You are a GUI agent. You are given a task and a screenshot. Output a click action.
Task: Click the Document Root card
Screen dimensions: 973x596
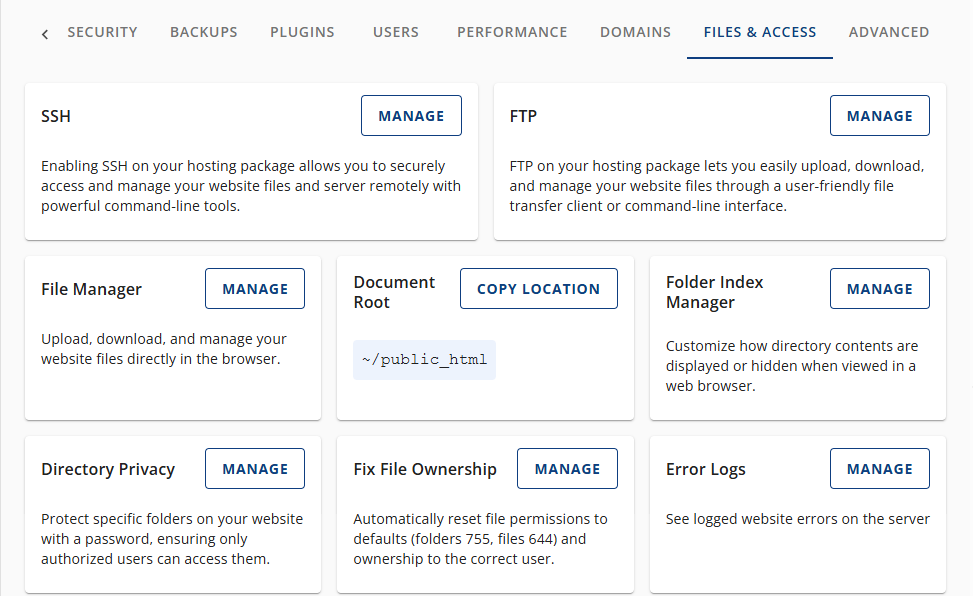(x=394, y=292)
